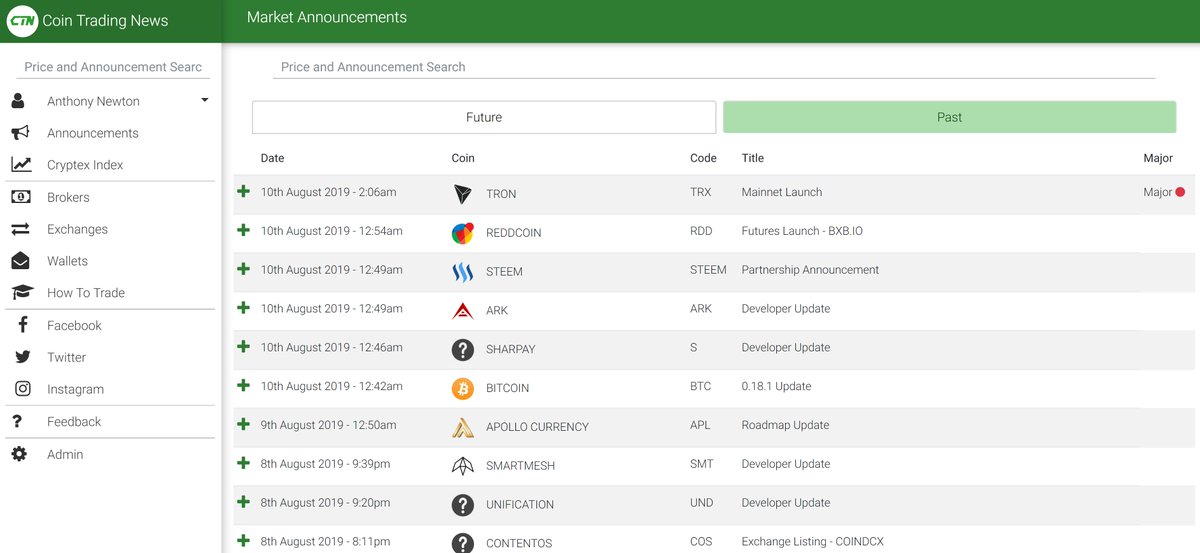The width and height of the screenshot is (1200, 553).
Task: Click the SHARPAY placeholder coin icon
Action: (x=462, y=349)
